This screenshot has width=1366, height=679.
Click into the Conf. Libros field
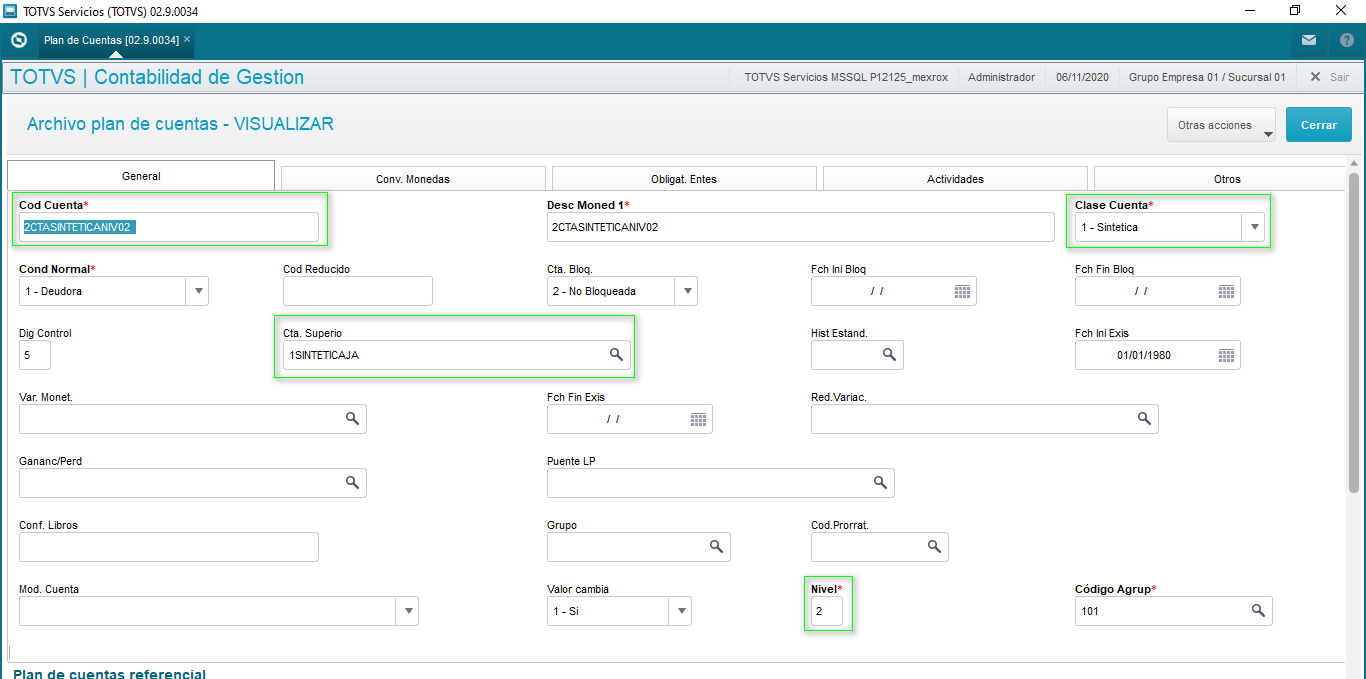pos(169,547)
